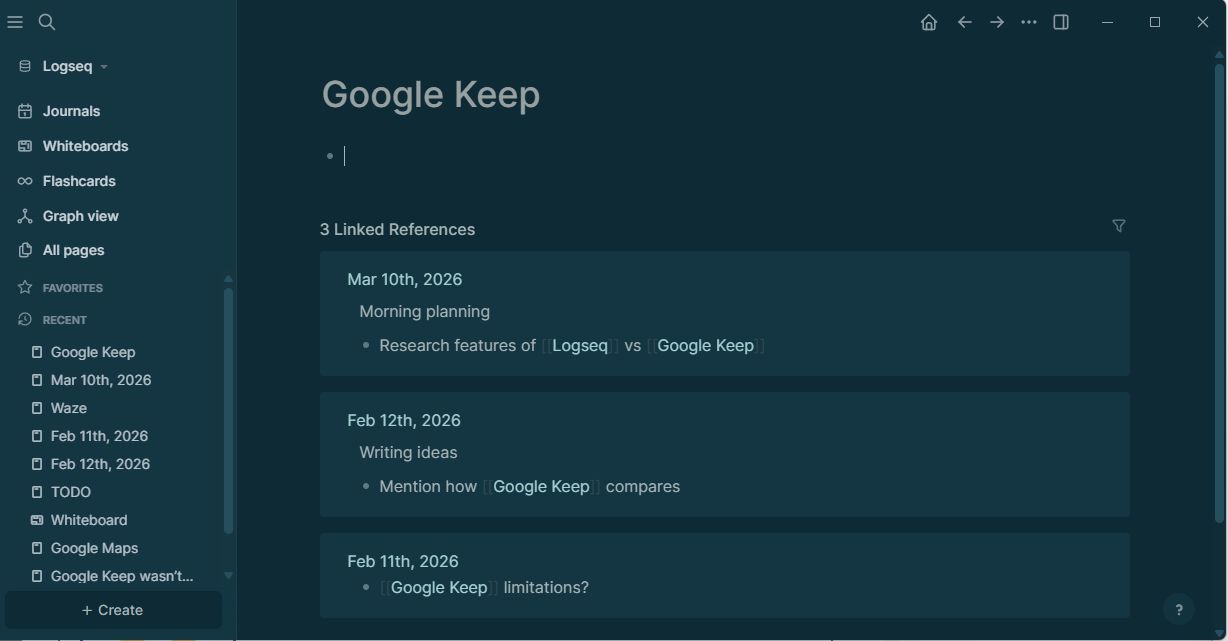
Task: Click the empty block input under title
Action: pos(735,156)
